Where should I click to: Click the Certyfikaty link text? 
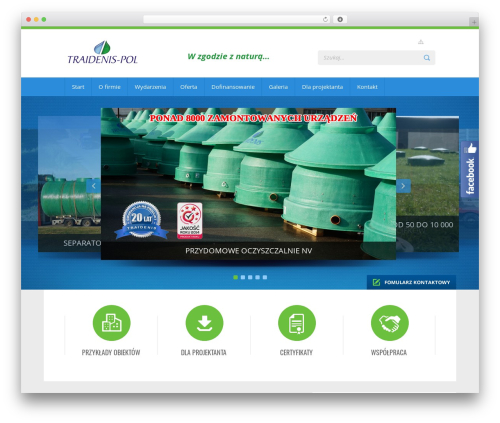click(x=296, y=352)
